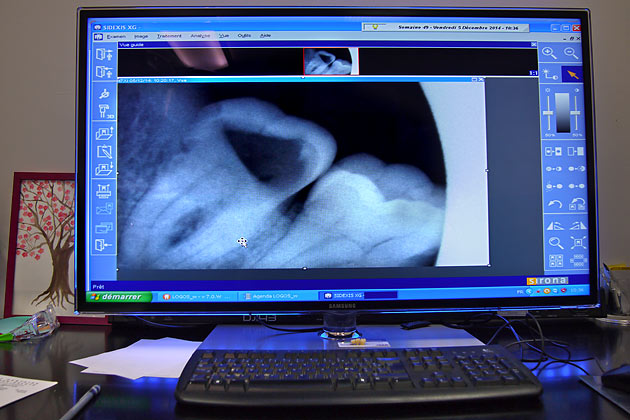Click the bottom-most icon in left toolbar

click(x=103, y=247)
